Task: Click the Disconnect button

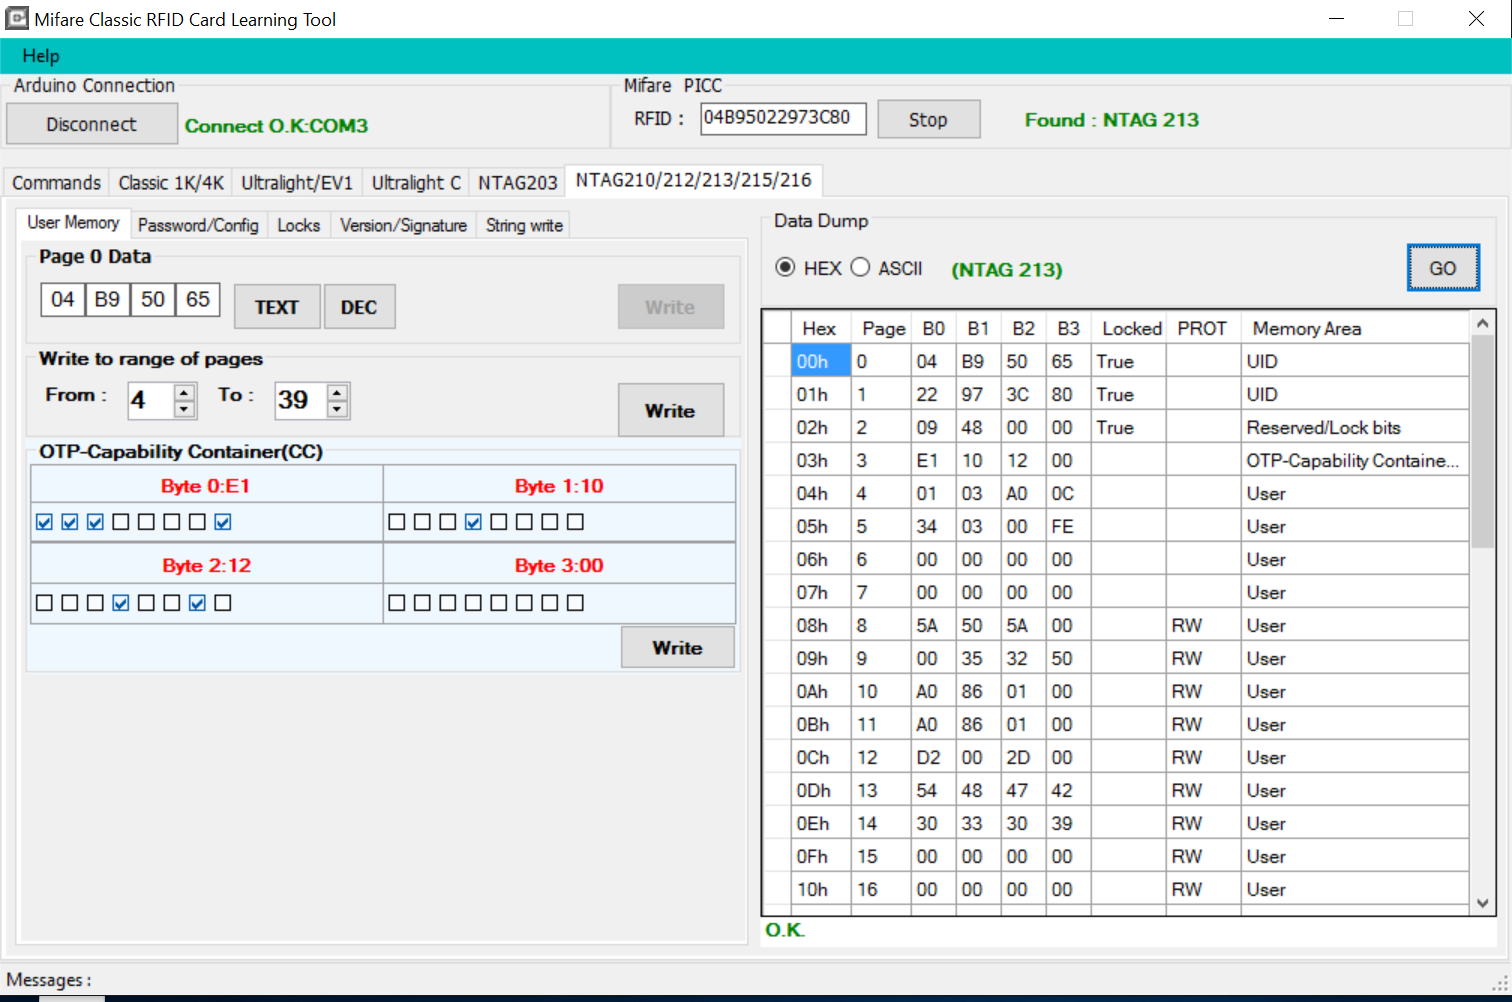Action: click(92, 124)
